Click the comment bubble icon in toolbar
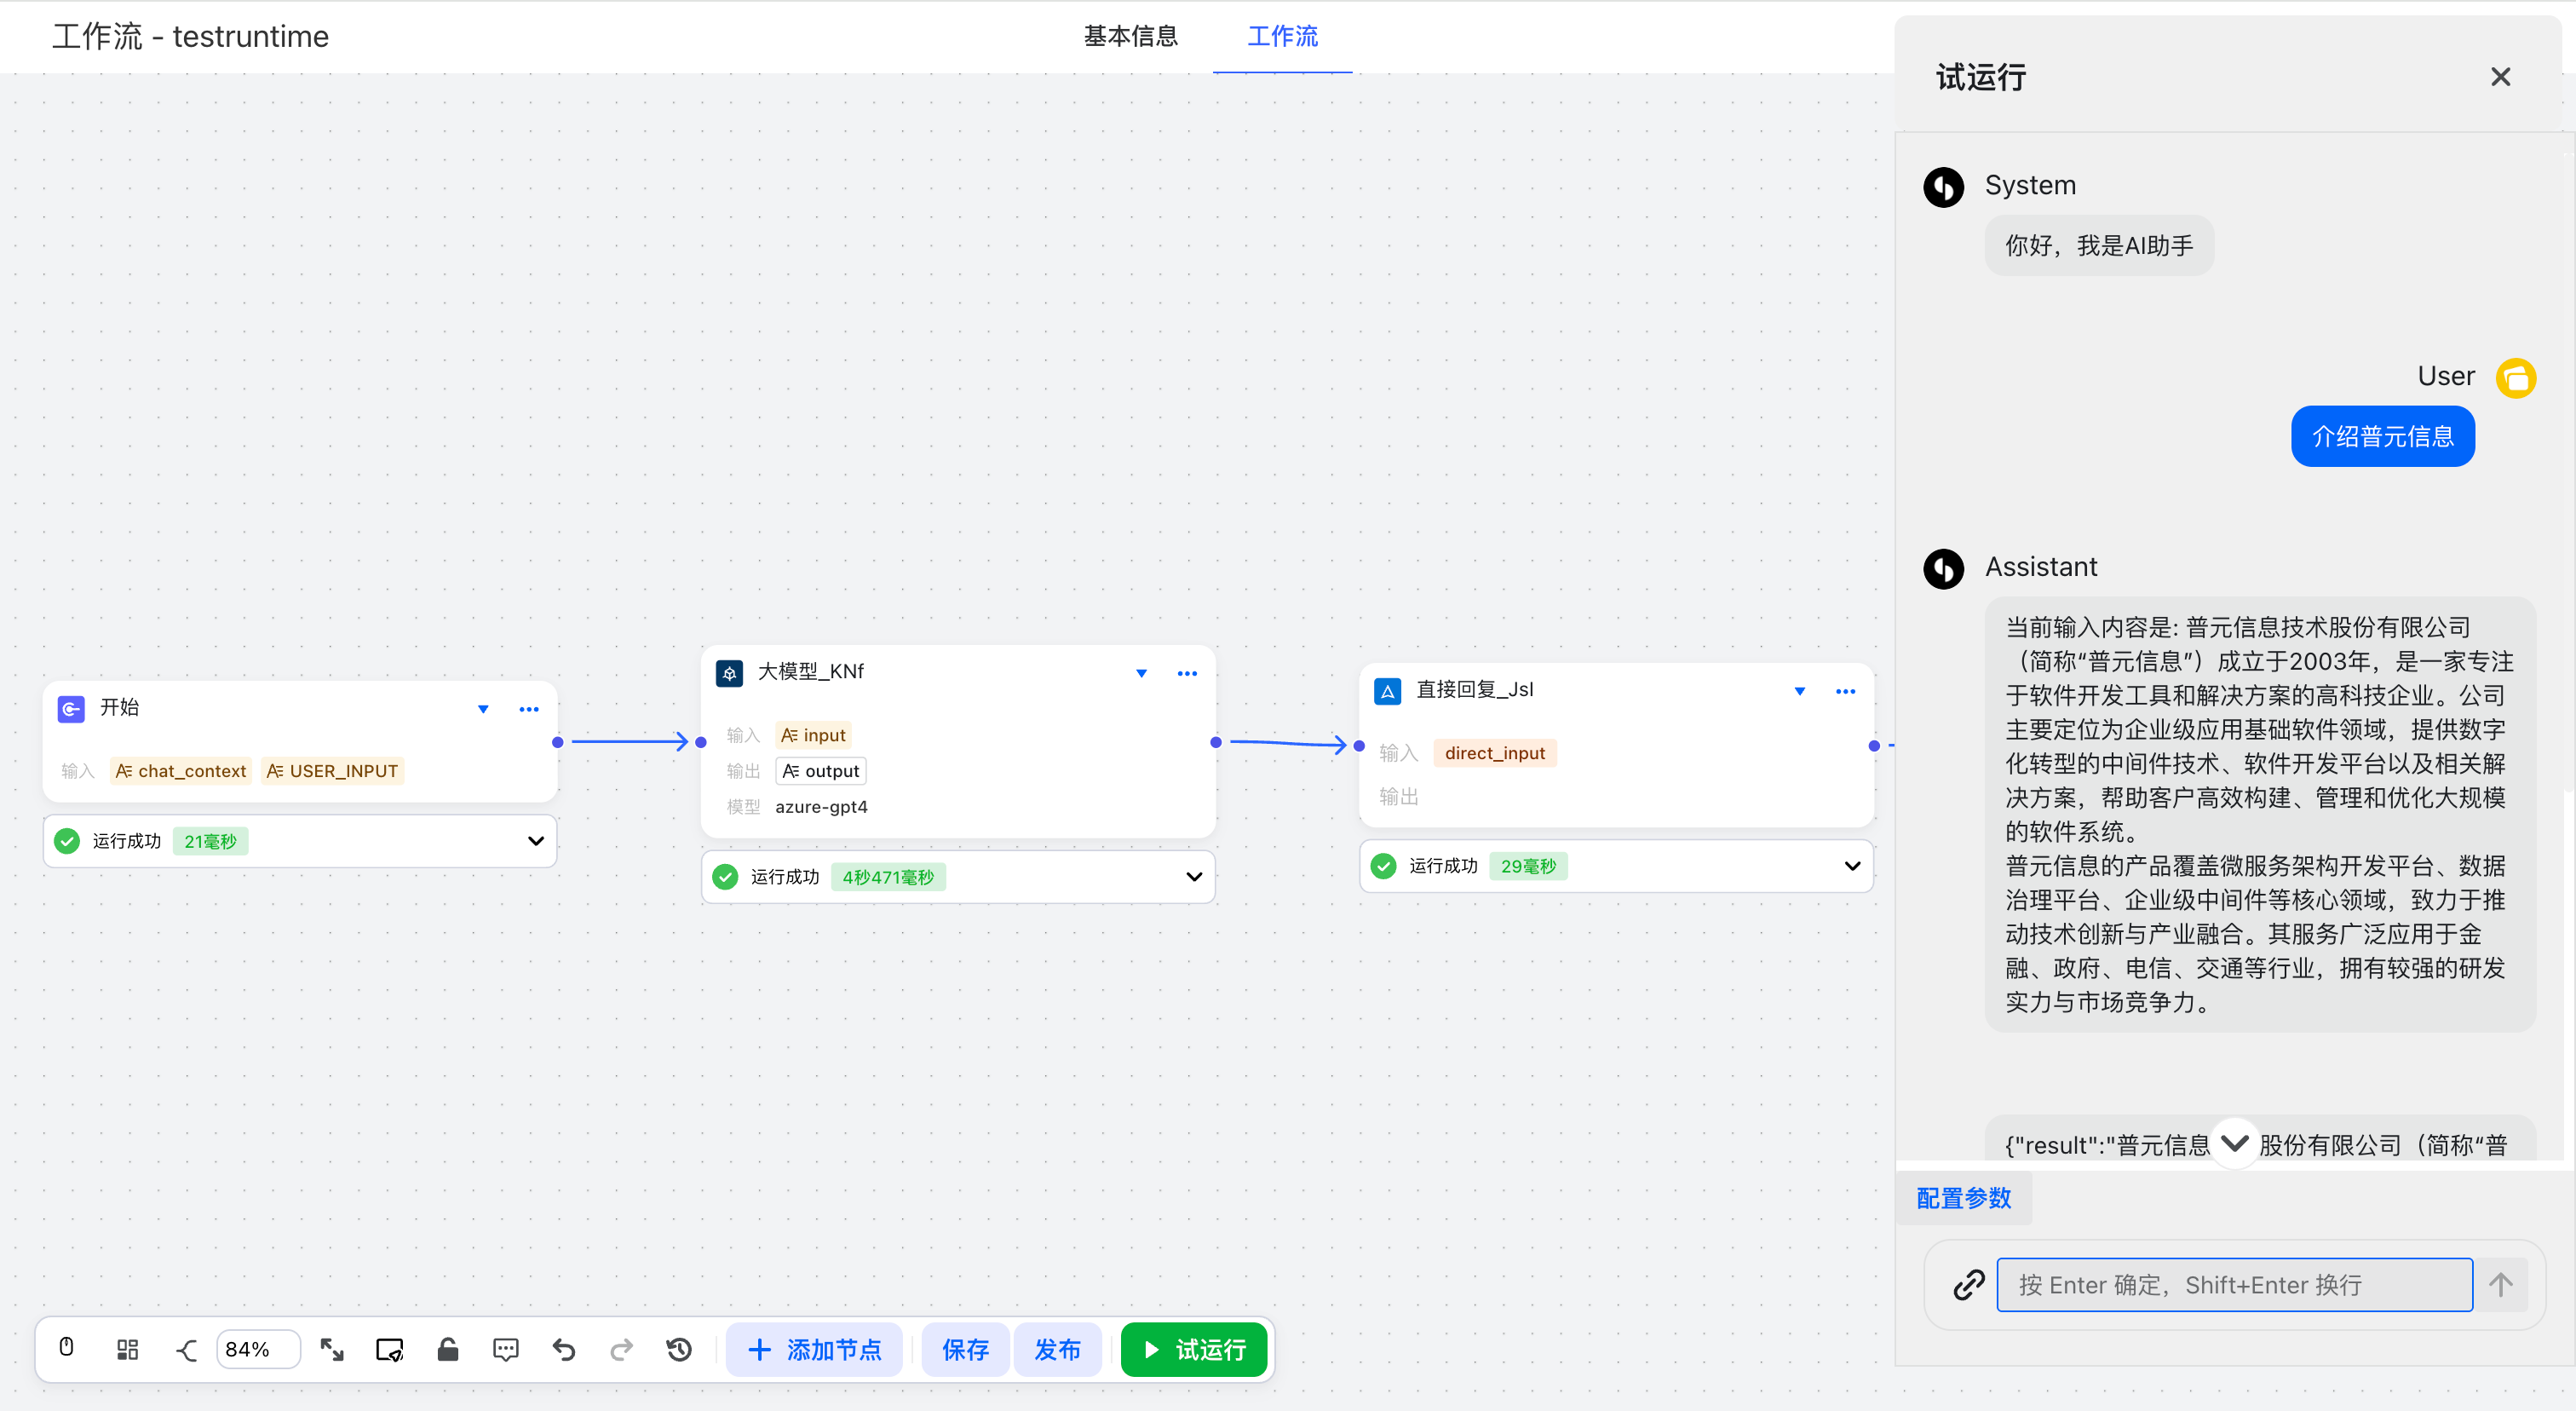The height and width of the screenshot is (1411, 2576). pos(506,1349)
